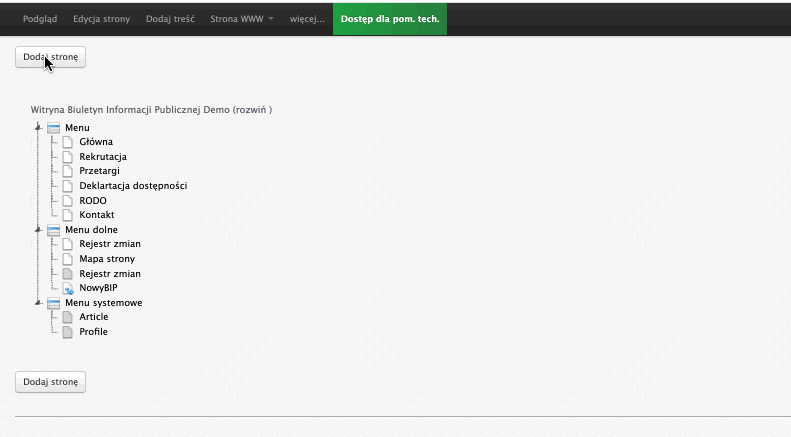Open the więcej... menu
Screen dimensions: 791x437
pyautogui.click(x=307, y=19)
